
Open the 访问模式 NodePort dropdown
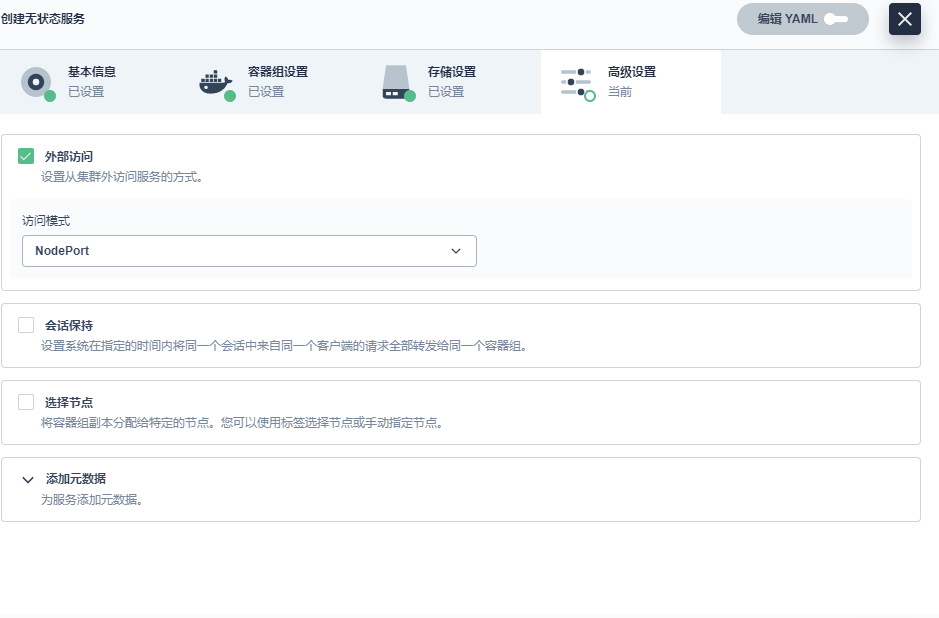pos(248,251)
